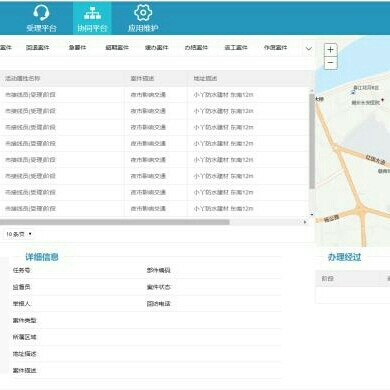Expand the chevron after the case tabs
390x390 pixels.
click(x=309, y=48)
